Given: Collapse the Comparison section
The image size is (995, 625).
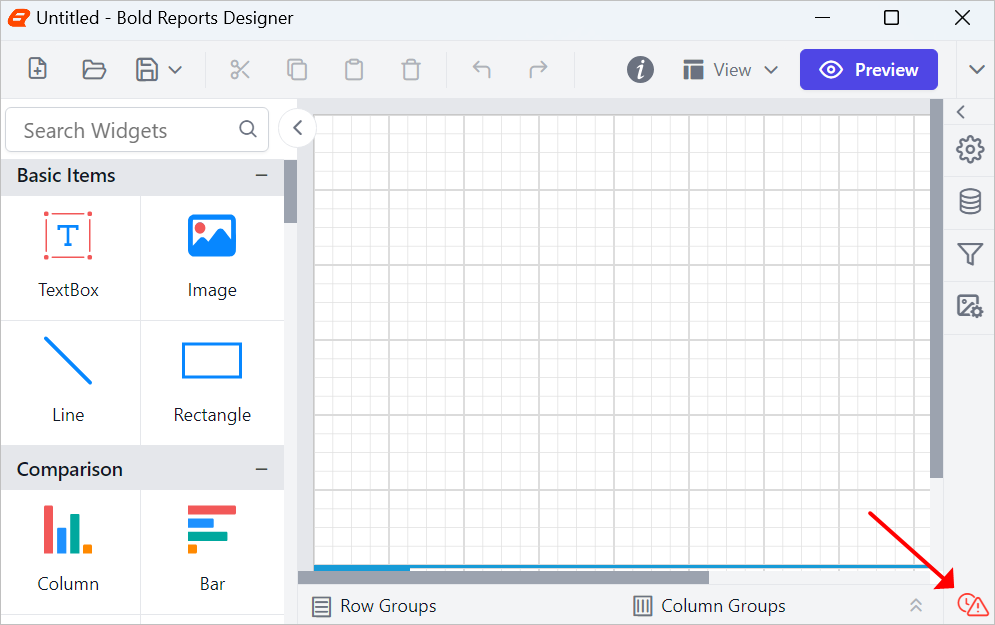Looking at the screenshot, I should tap(261, 470).
